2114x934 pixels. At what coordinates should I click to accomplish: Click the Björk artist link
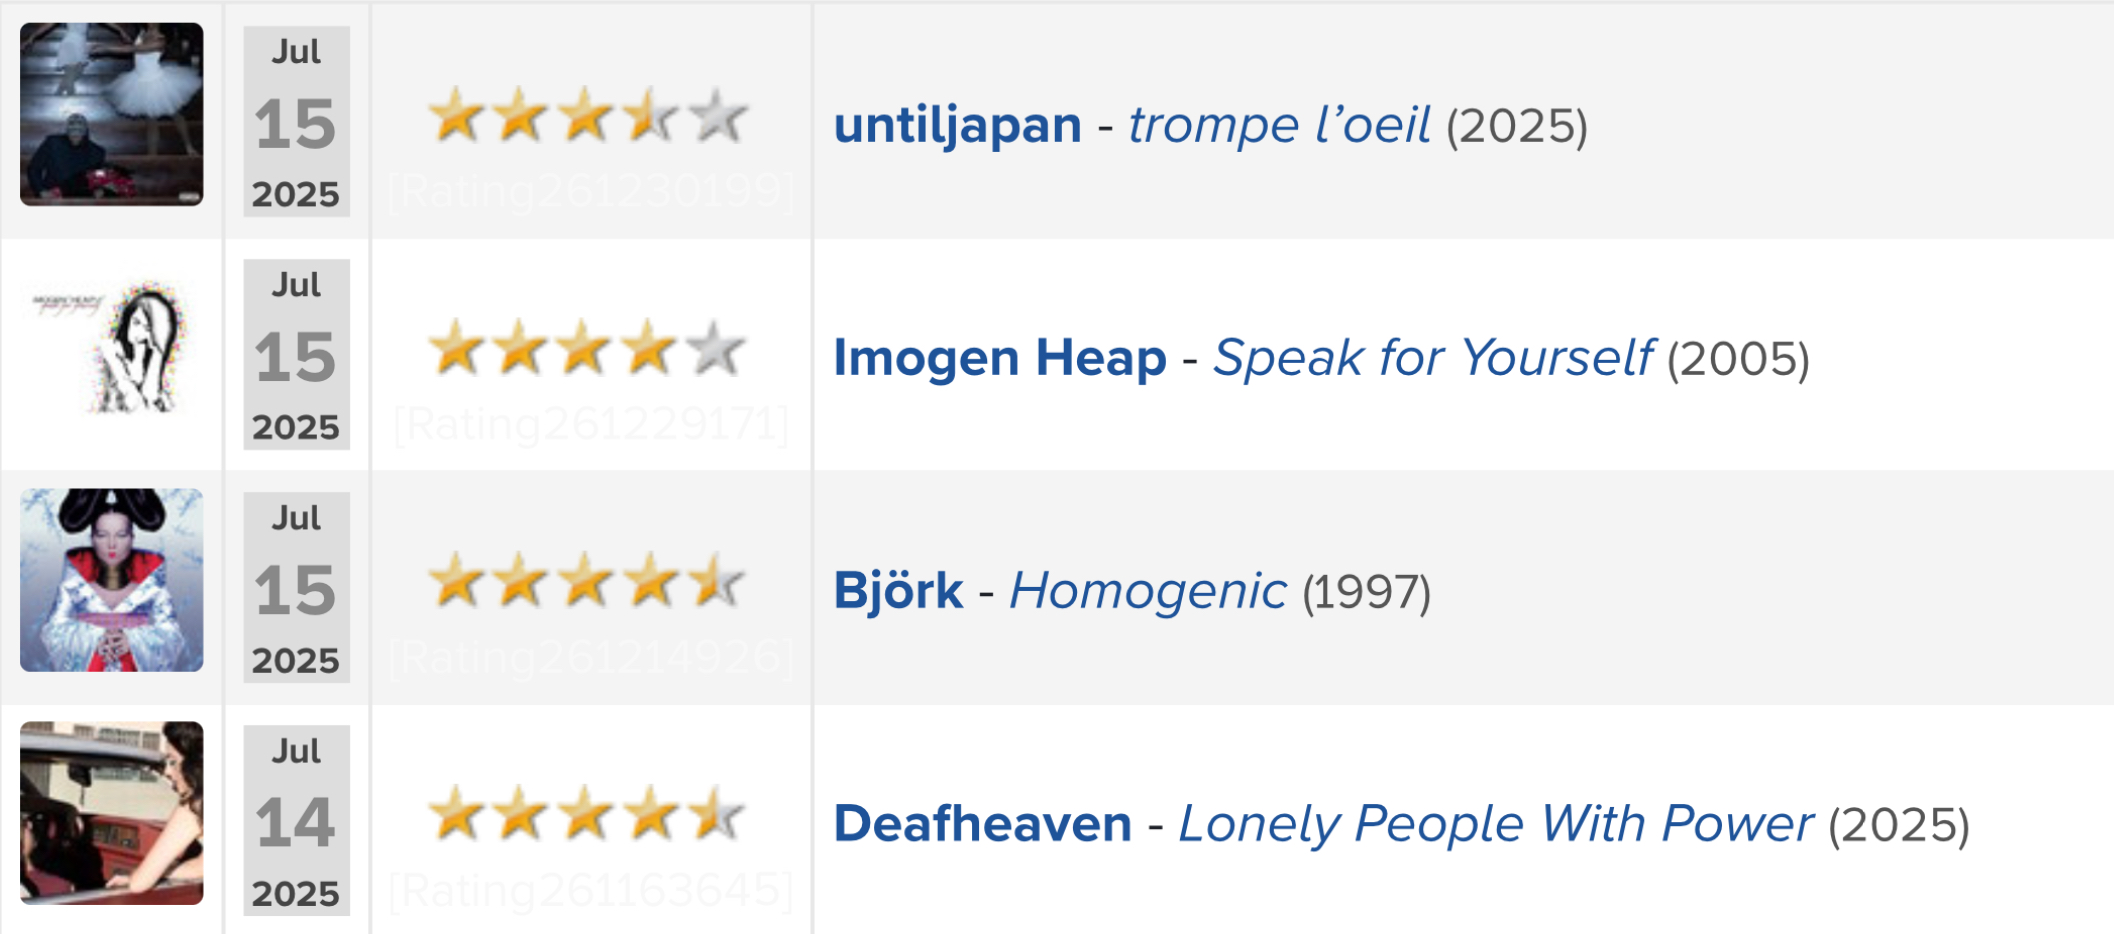pyautogui.click(x=898, y=591)
